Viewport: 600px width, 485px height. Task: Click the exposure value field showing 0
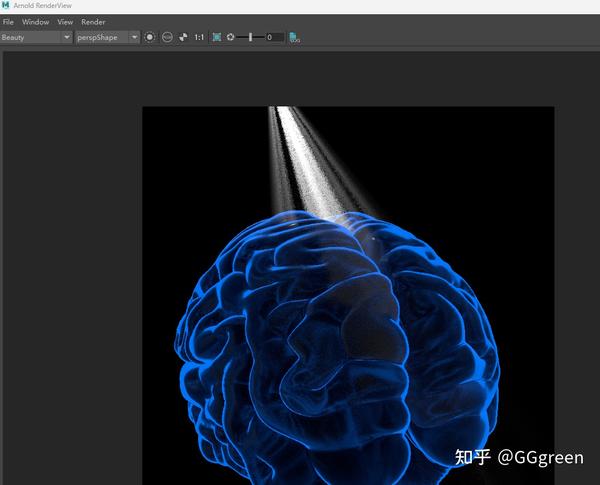coord(275,37)
